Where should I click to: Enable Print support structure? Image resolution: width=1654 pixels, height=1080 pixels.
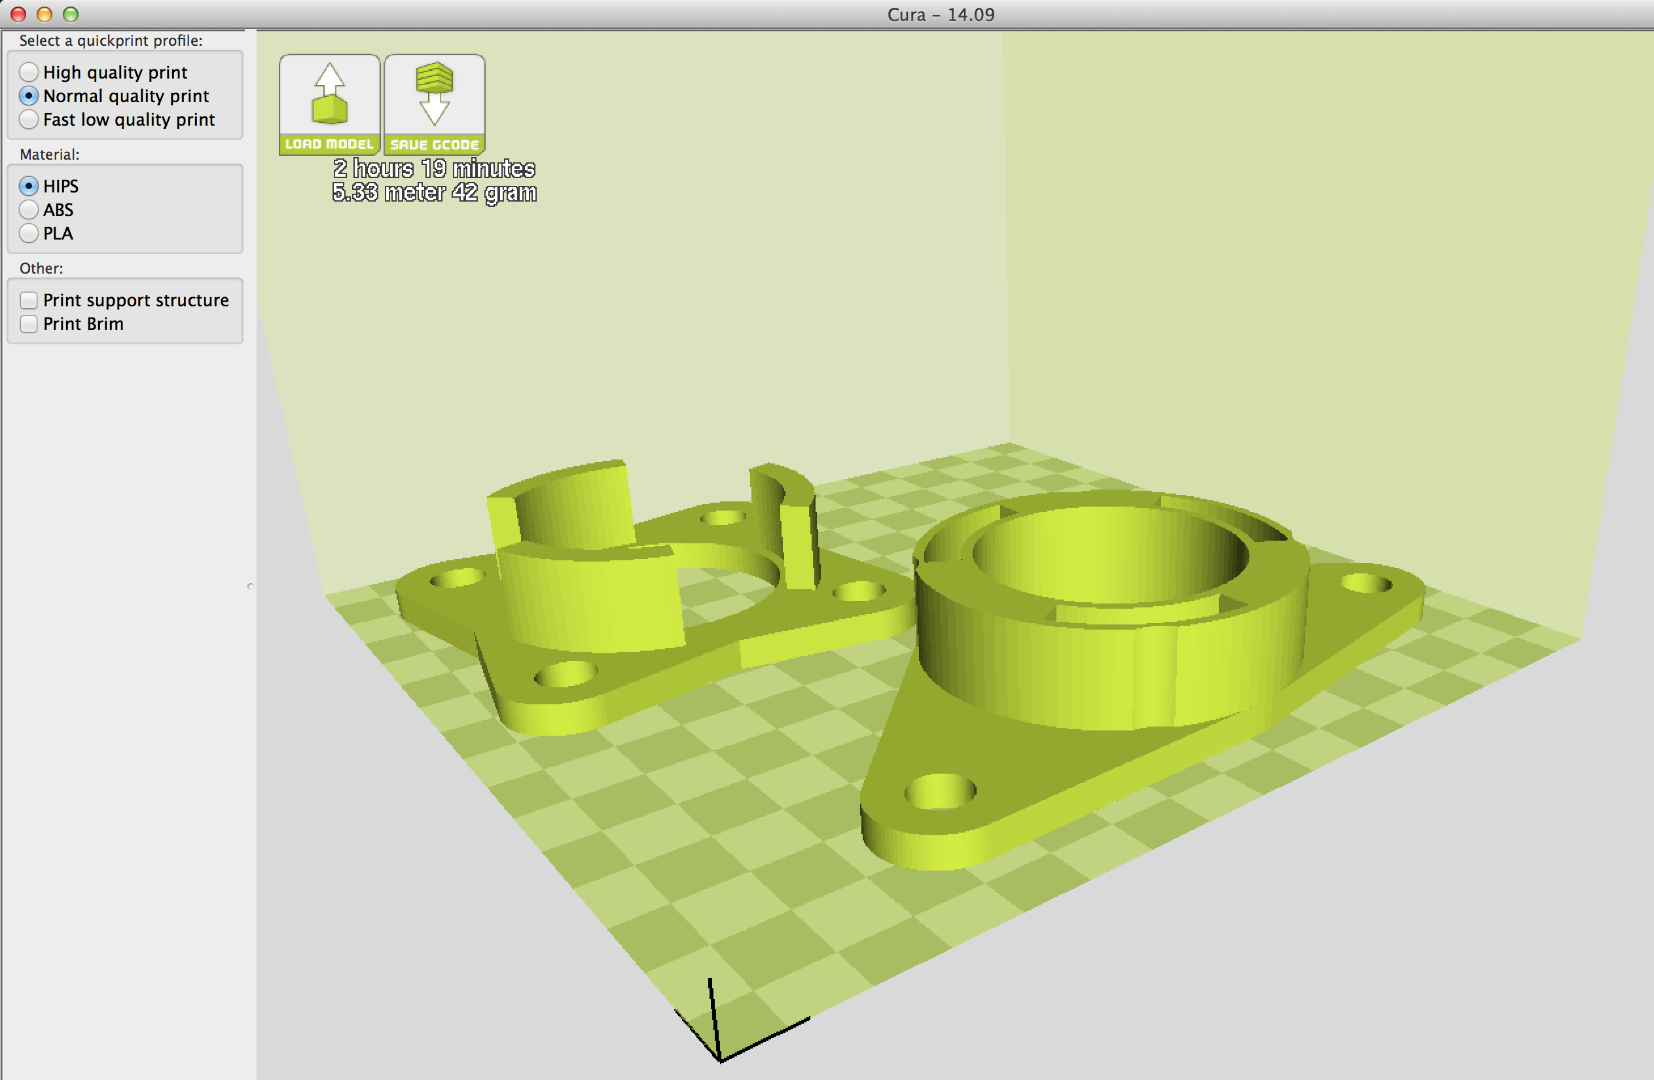click(28, 299)
